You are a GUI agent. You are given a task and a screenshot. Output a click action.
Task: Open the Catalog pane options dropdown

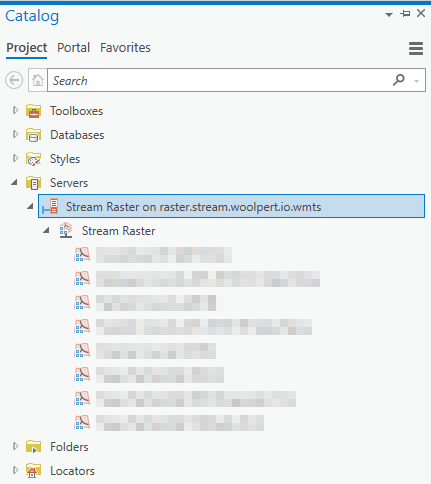coord(389,14)
